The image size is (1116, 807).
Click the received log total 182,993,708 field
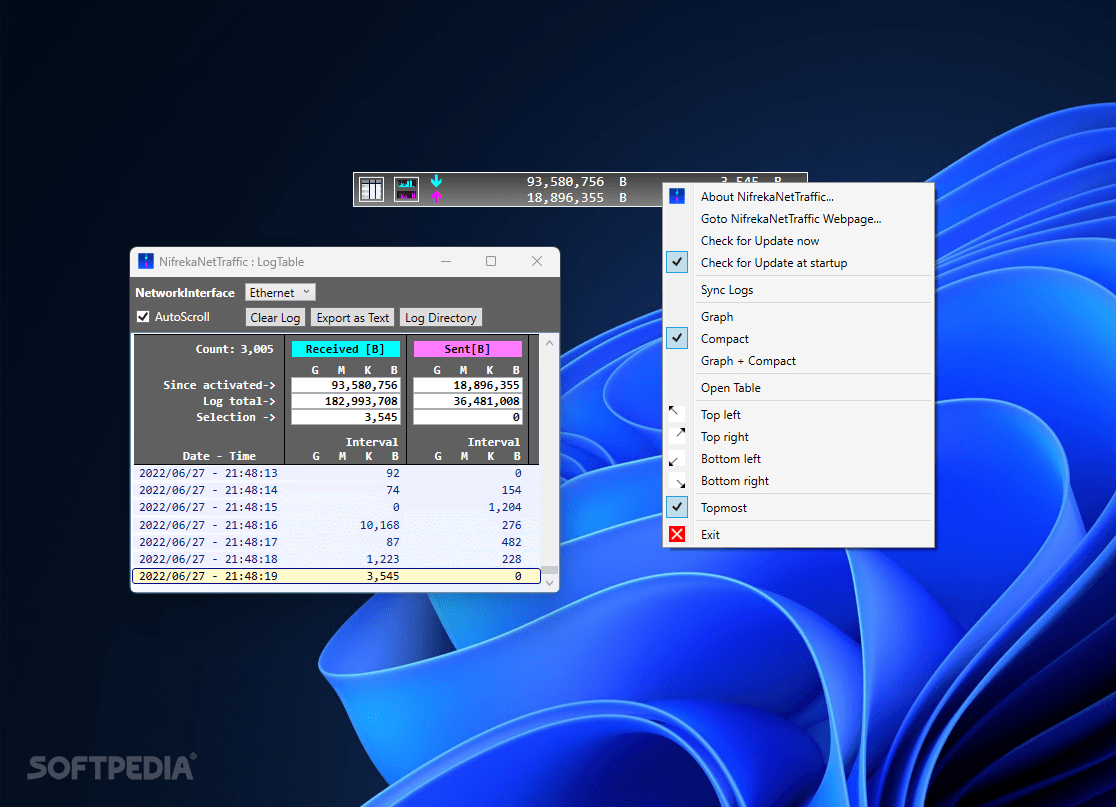345,401
